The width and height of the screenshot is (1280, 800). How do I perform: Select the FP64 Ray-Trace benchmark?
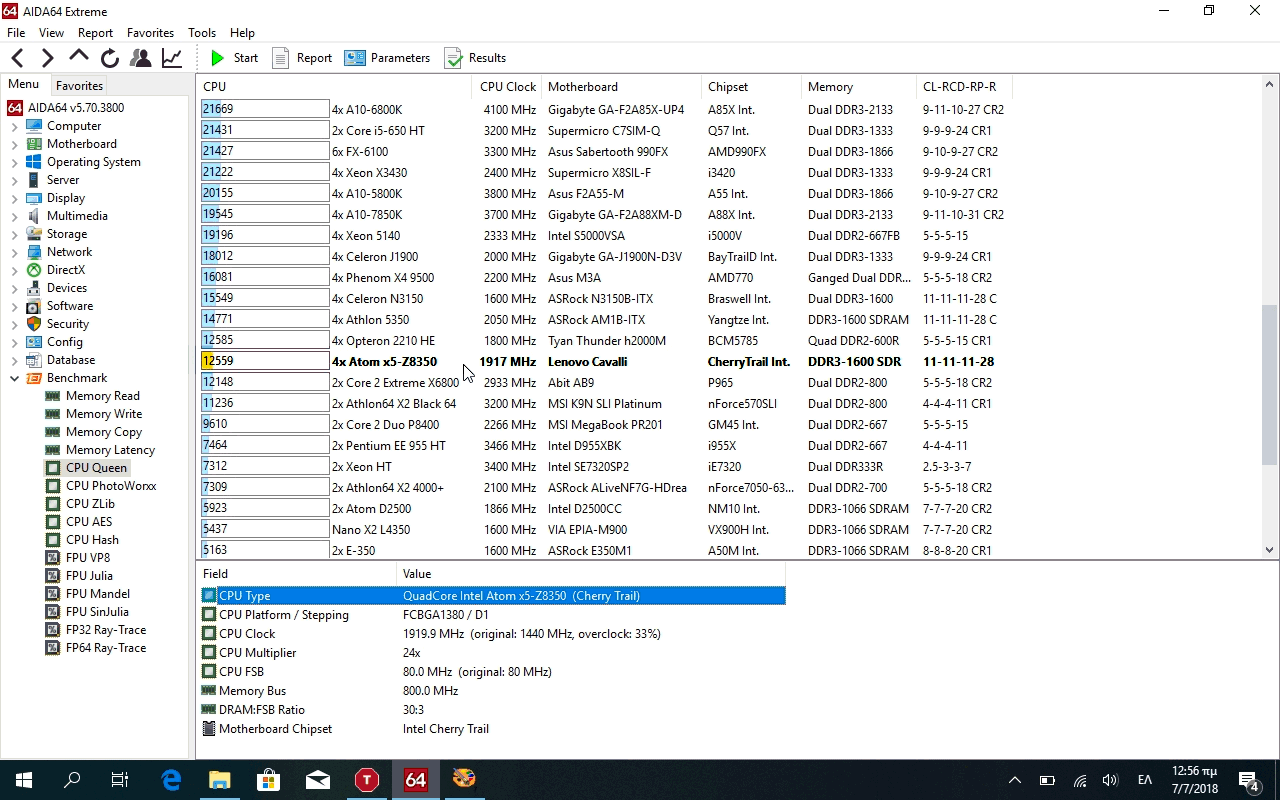(106, 648)
